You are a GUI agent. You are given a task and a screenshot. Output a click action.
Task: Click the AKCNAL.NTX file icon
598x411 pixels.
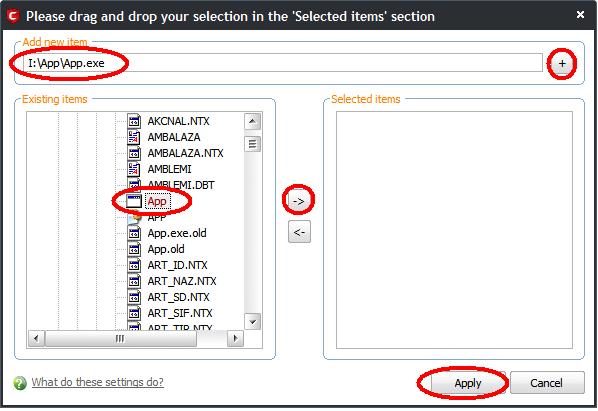(134, 121)
